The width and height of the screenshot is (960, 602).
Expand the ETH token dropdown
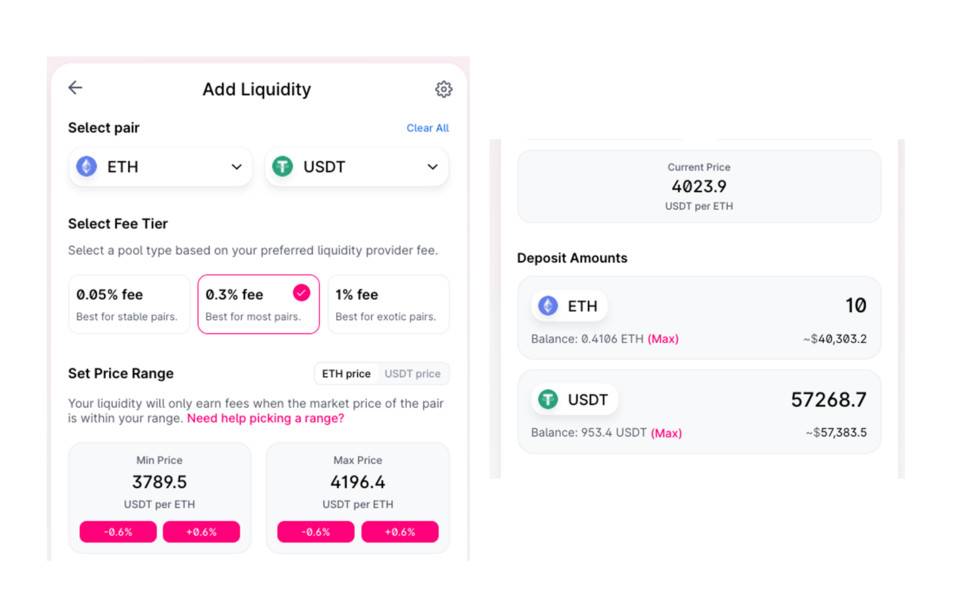coord(236,167)
